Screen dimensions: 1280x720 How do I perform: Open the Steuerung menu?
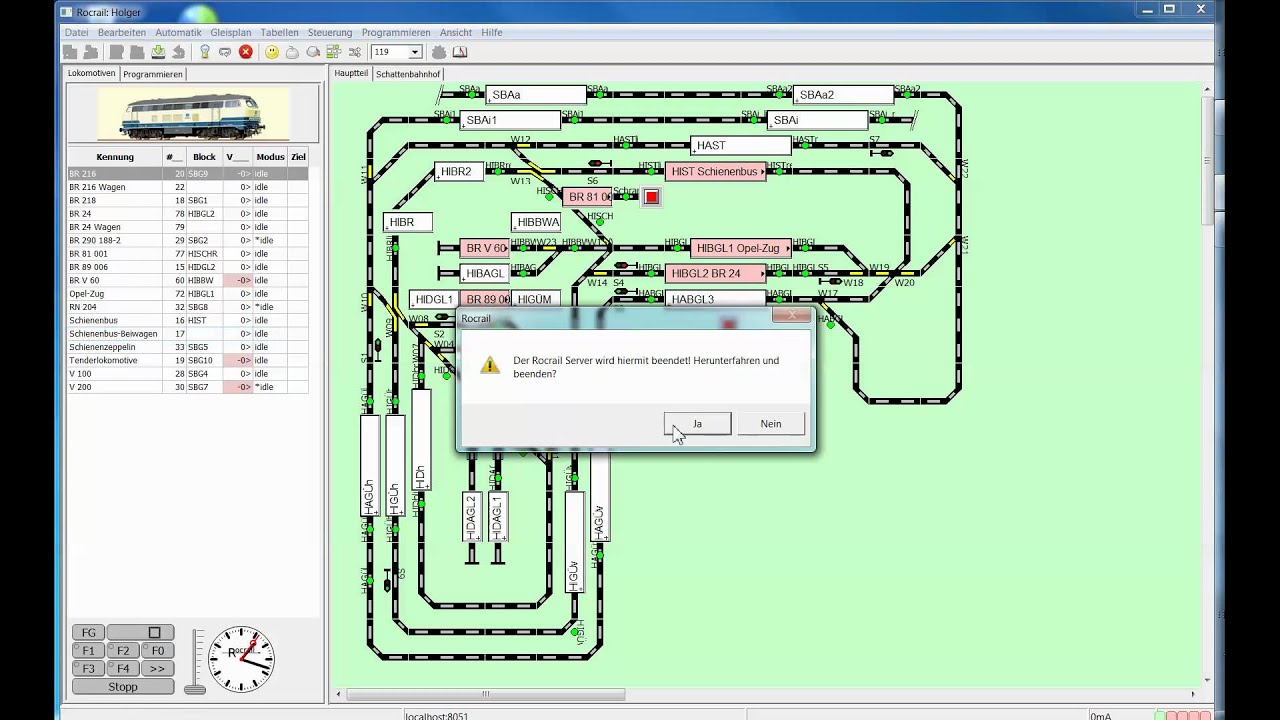330,32
